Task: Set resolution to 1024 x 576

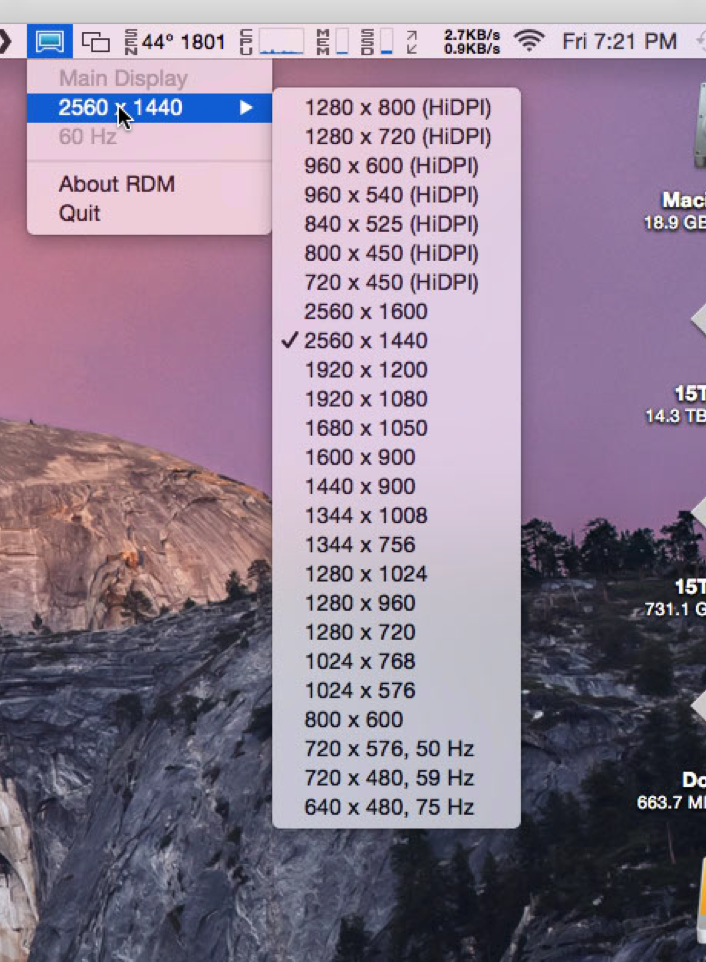Action: point(397,691)
